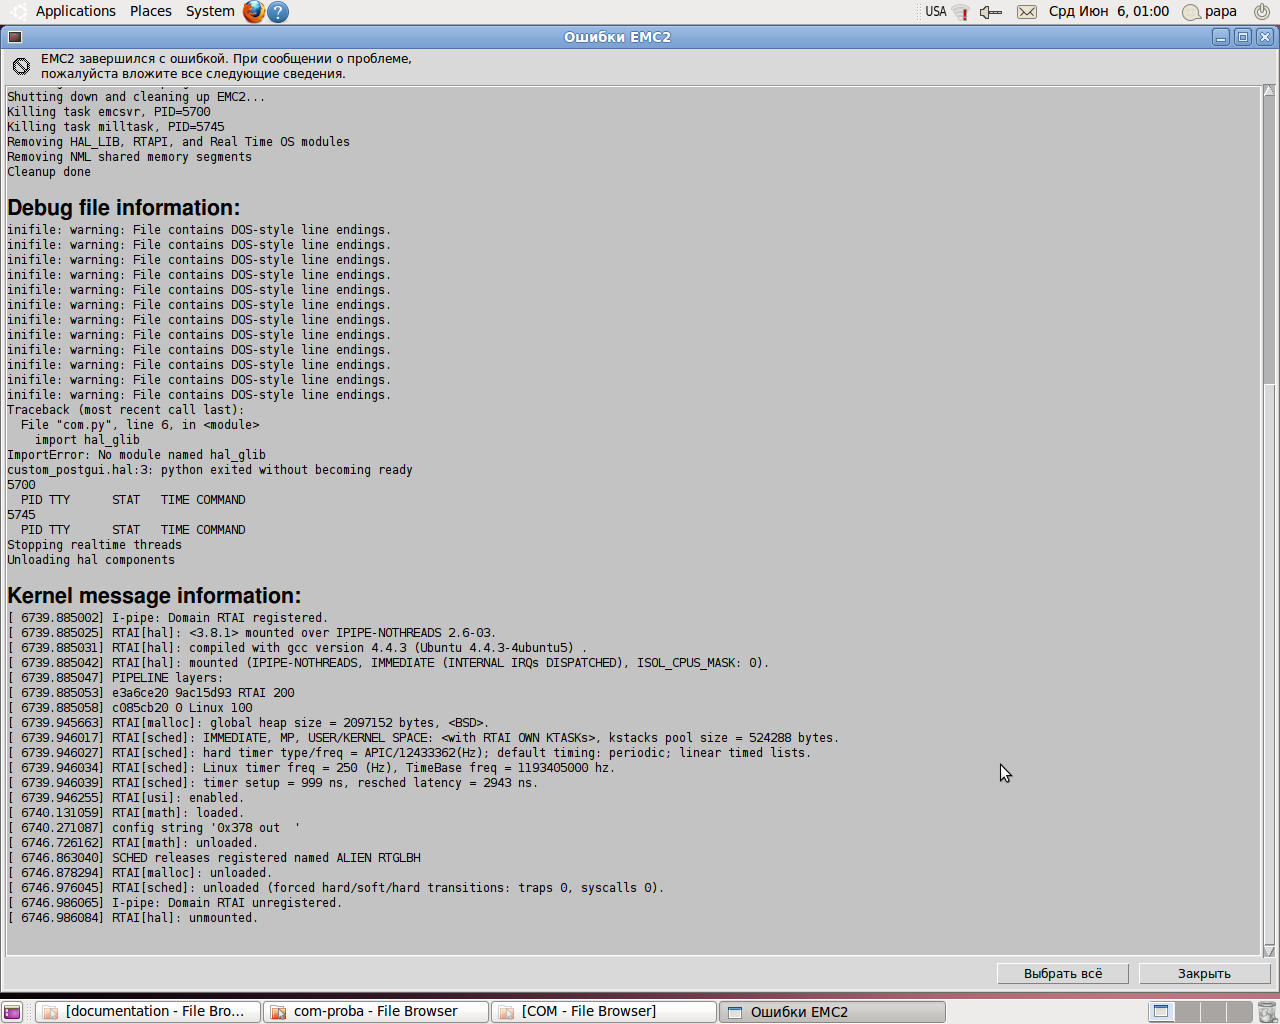Click the line "Removing HAL_LIB, RTAPI, and Real Time OS modules"
Viewport: 1280px width, 1024px height.
179,142
